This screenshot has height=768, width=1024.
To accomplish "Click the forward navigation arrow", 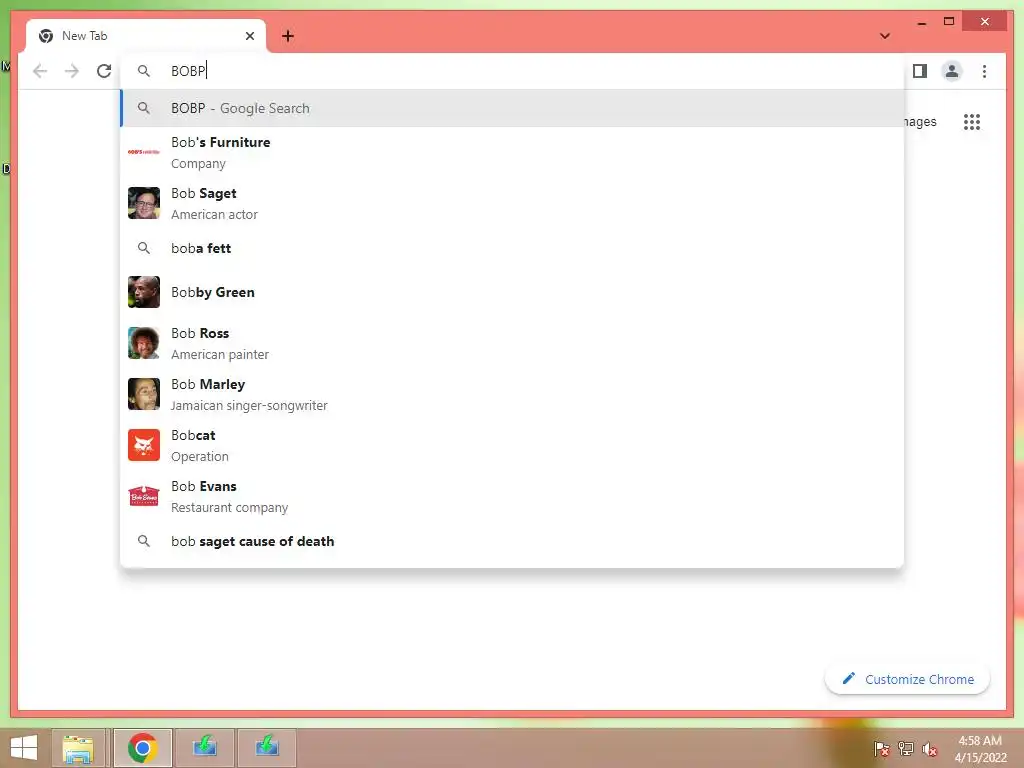I will point(72,71).
